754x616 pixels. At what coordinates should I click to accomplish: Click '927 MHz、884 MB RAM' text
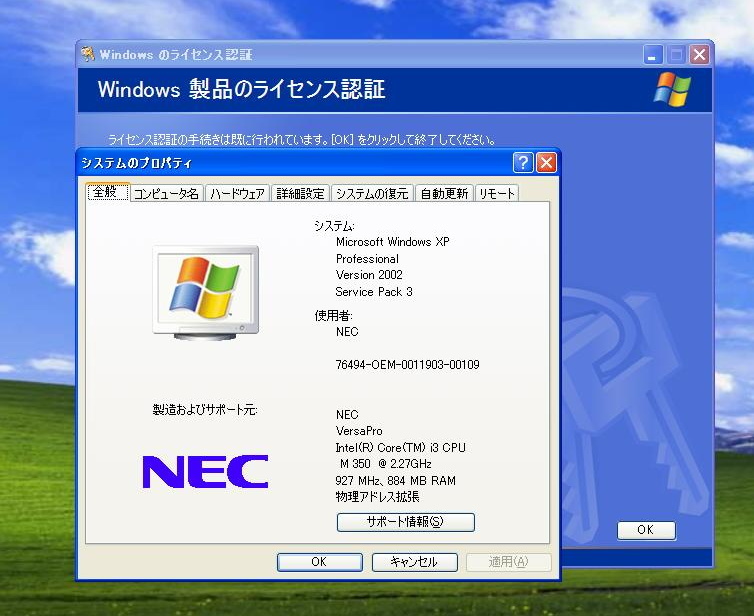coord(395,481)
